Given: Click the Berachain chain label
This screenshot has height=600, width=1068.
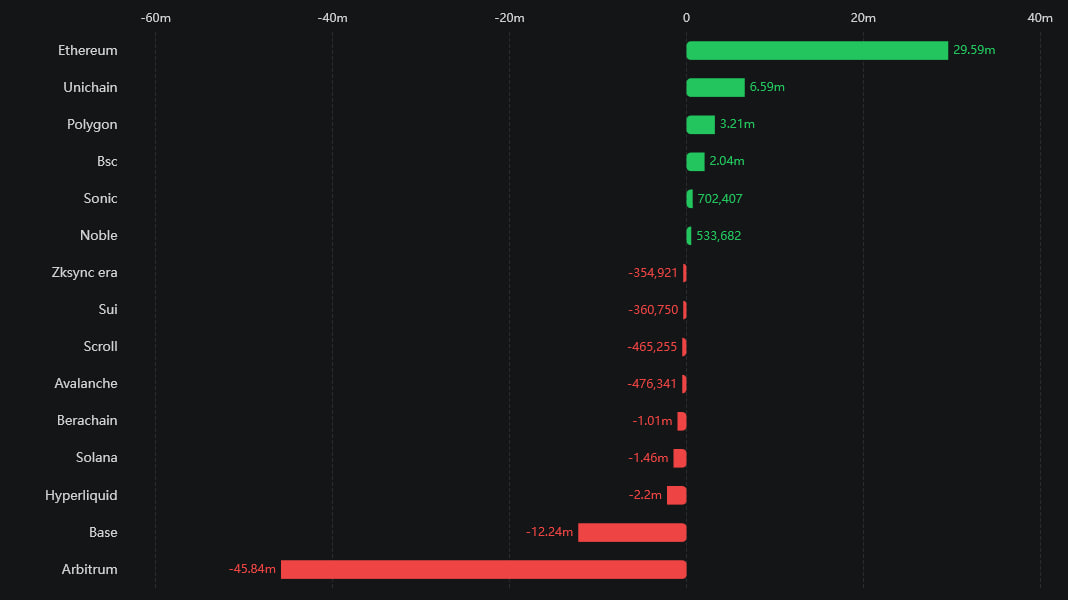Looking at the screenshot, I should (x=87, y=420).
